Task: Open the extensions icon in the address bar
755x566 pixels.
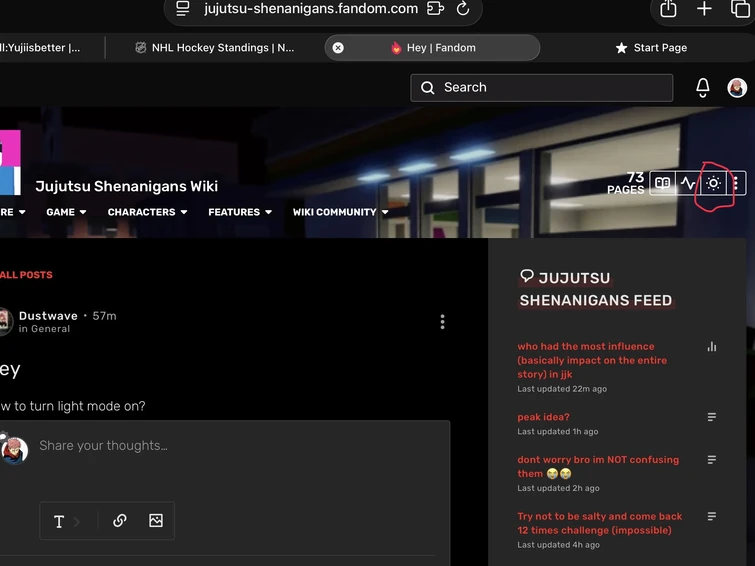Action: (435, 8)
